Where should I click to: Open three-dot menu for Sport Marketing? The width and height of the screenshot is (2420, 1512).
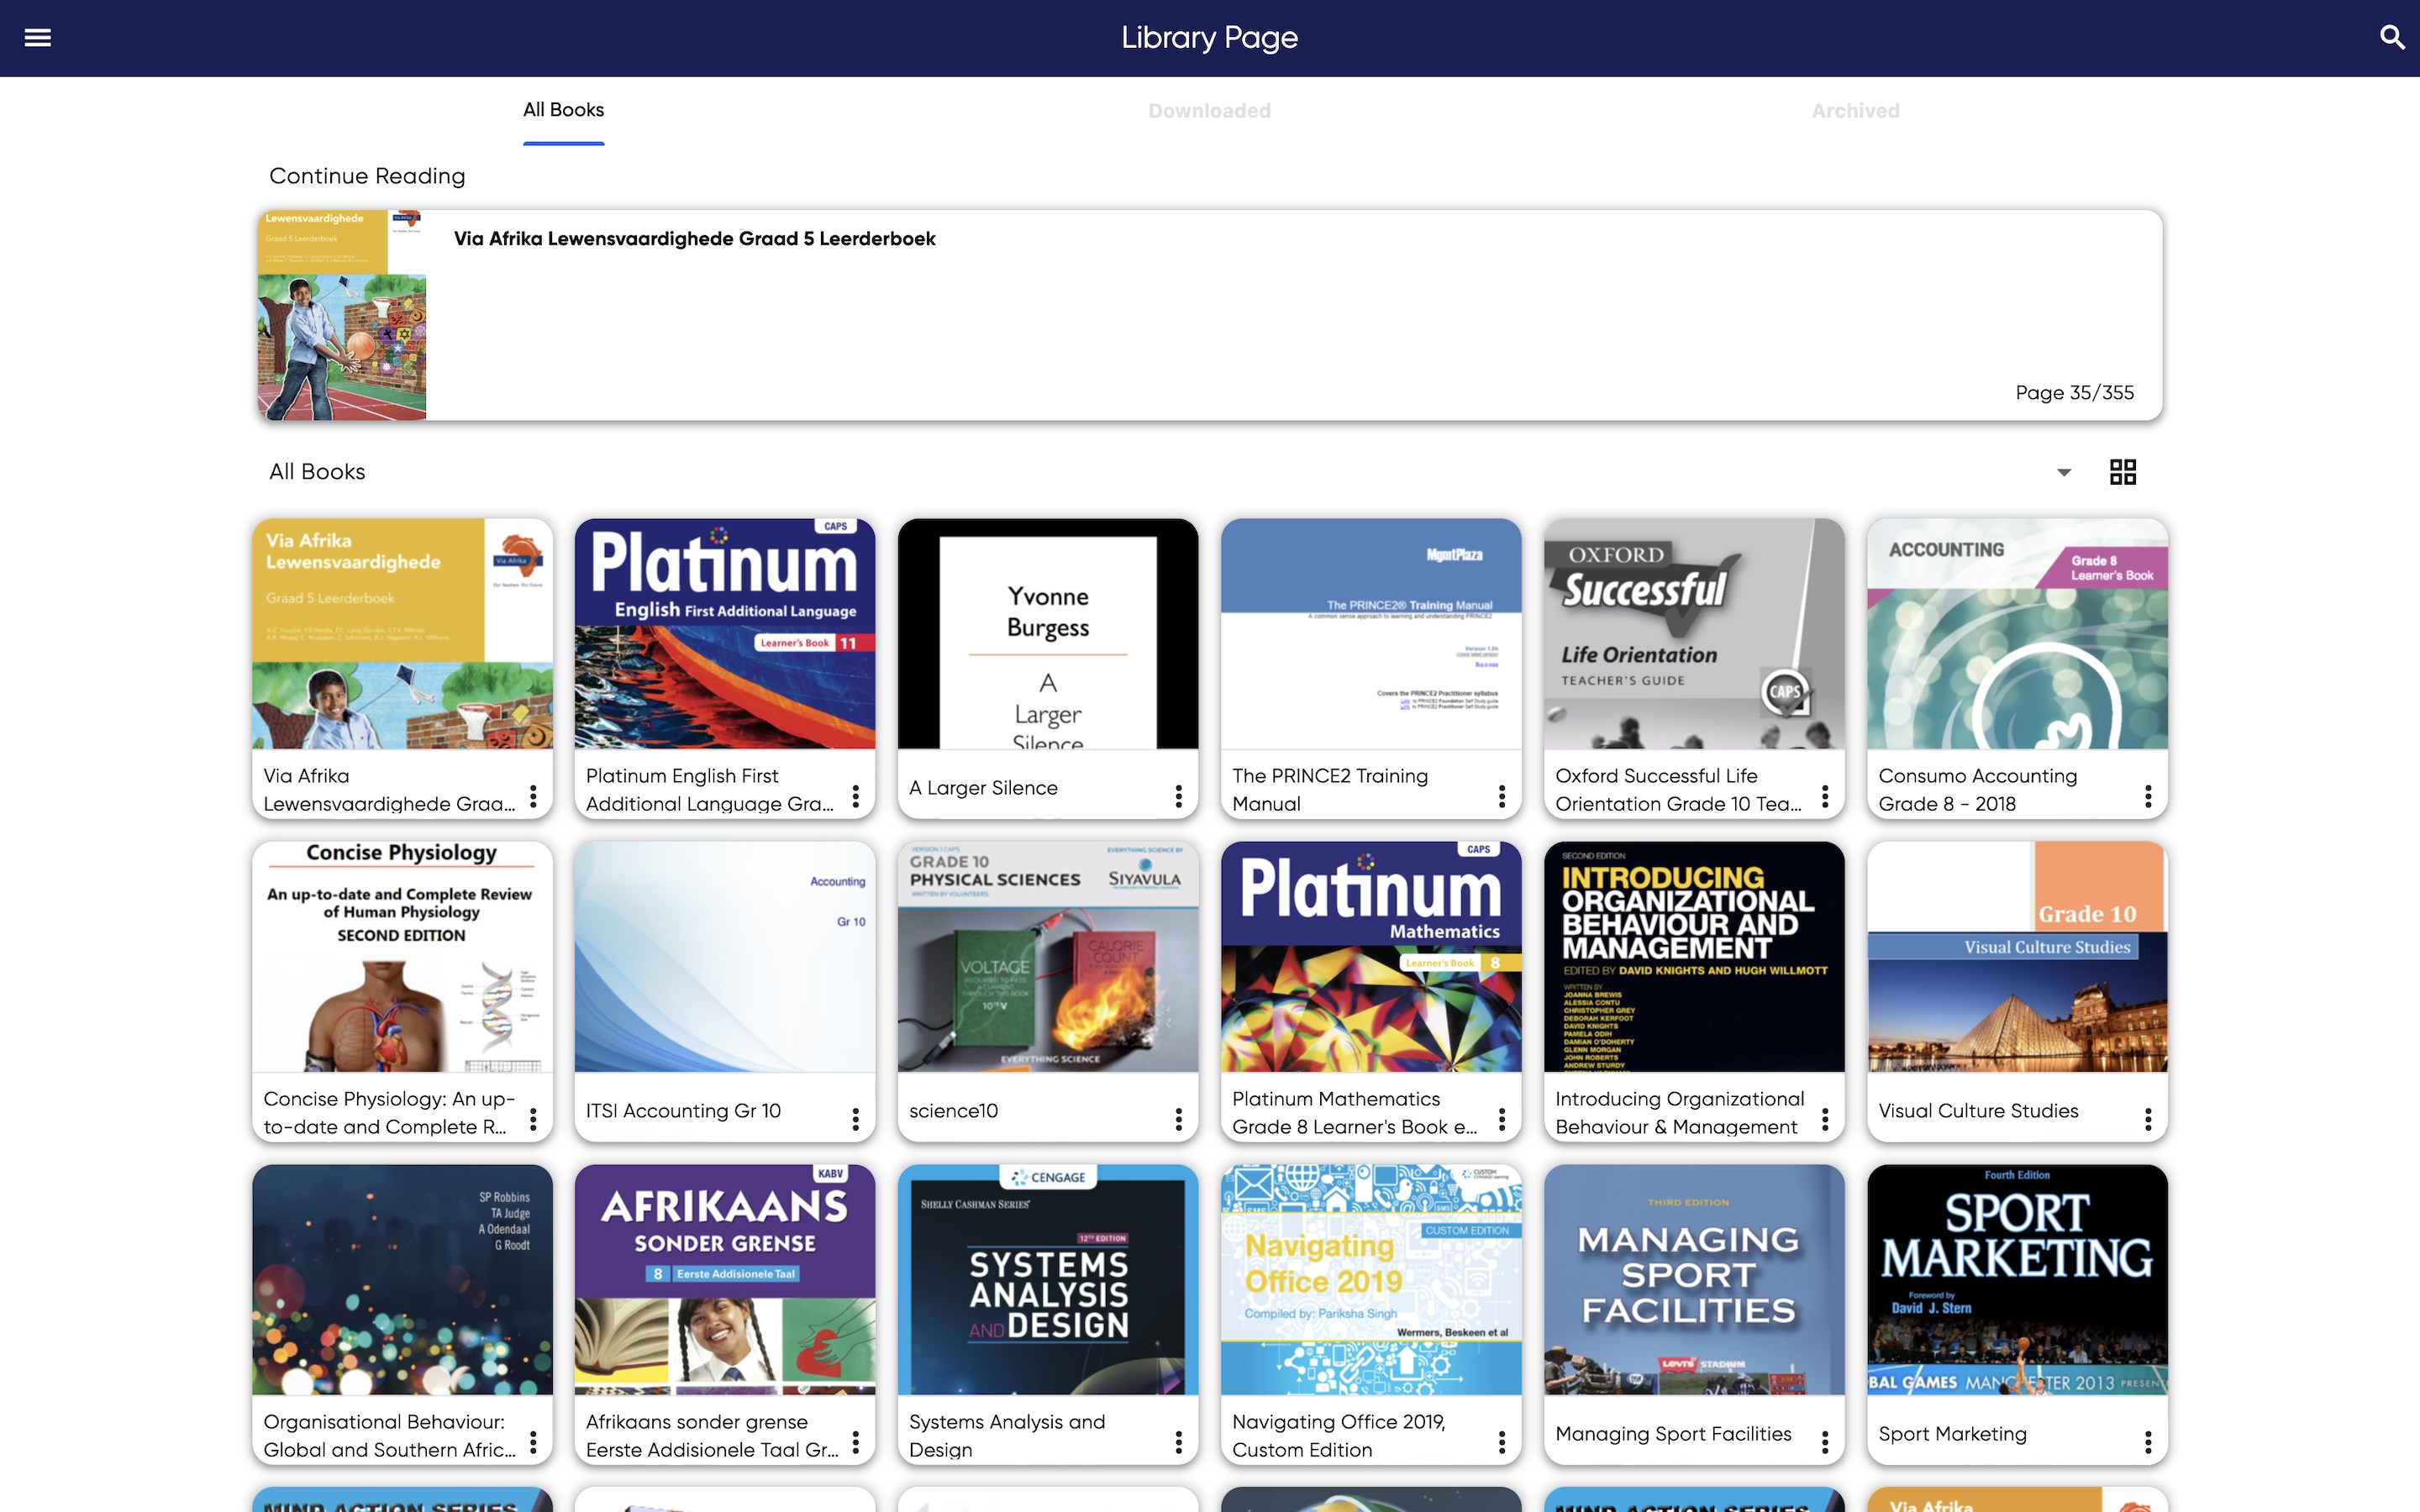2147,1442
